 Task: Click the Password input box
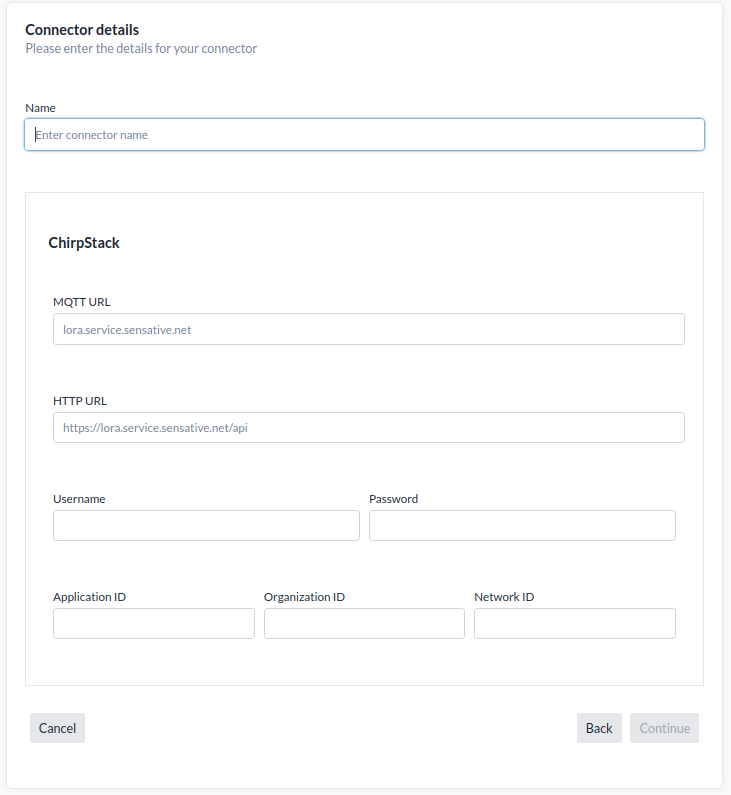point(522,526)
